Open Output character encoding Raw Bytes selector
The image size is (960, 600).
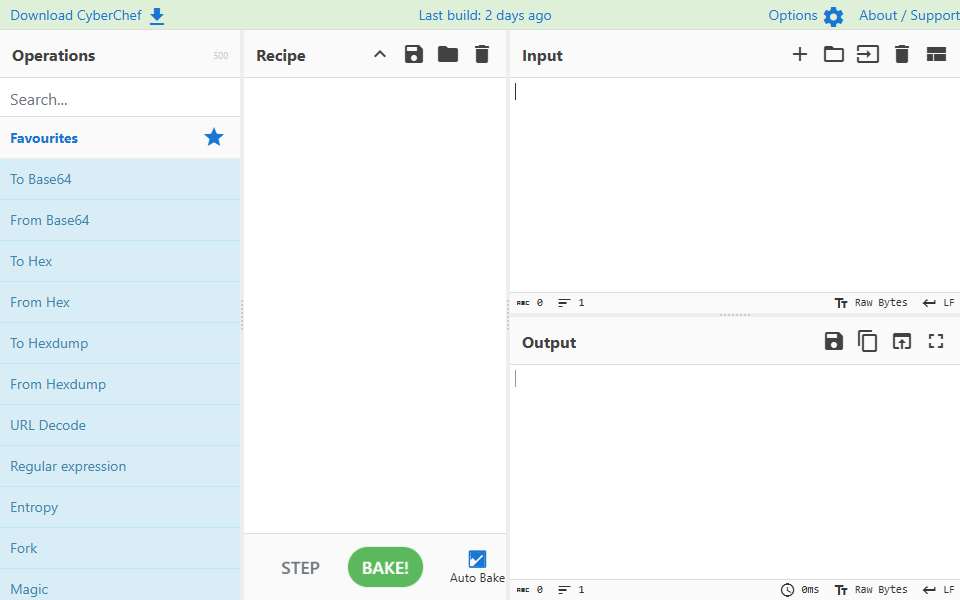pos(871,590)
